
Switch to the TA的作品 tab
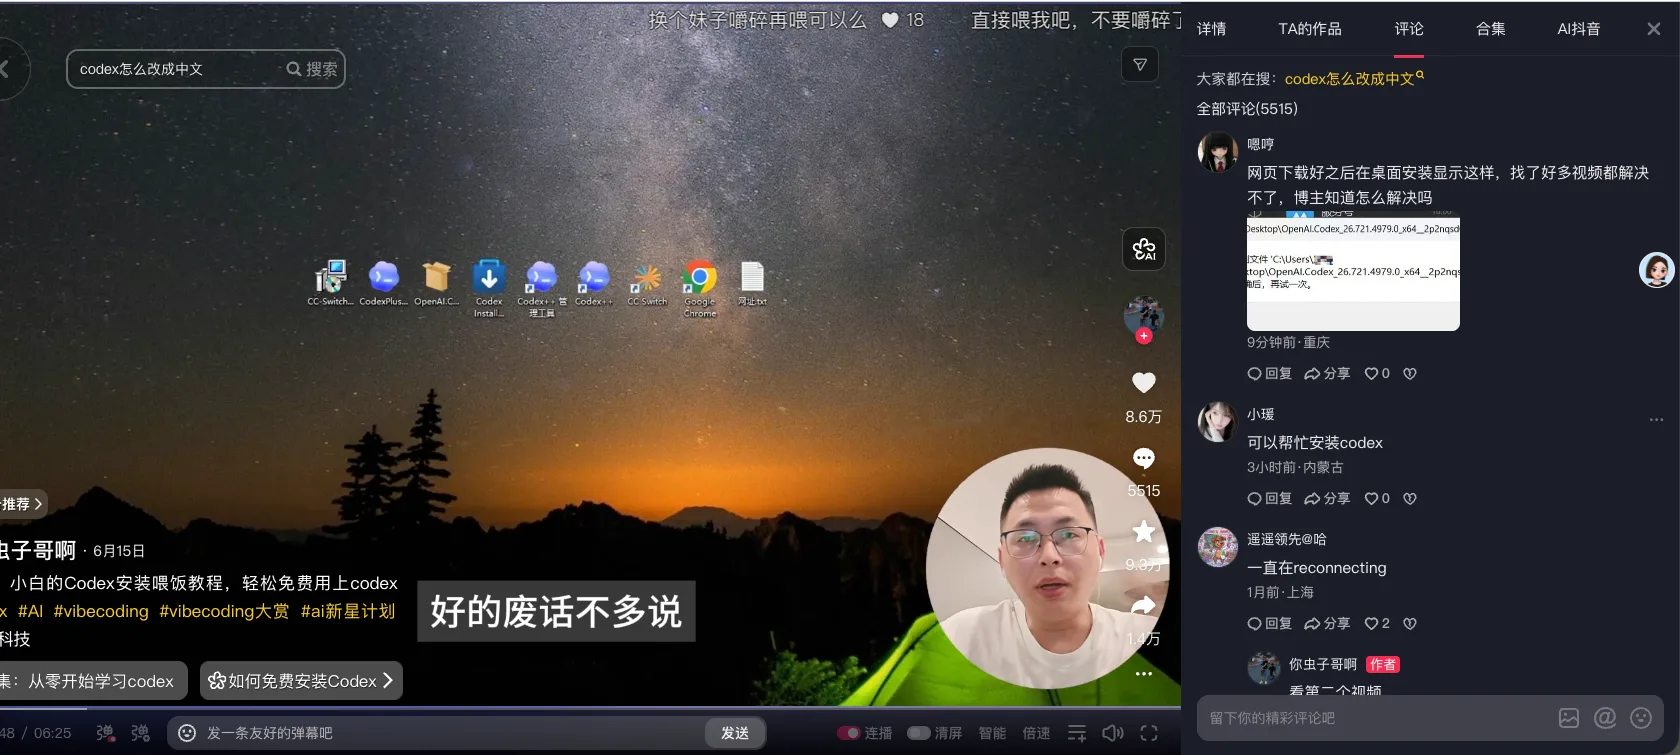tap(1310, 29)
